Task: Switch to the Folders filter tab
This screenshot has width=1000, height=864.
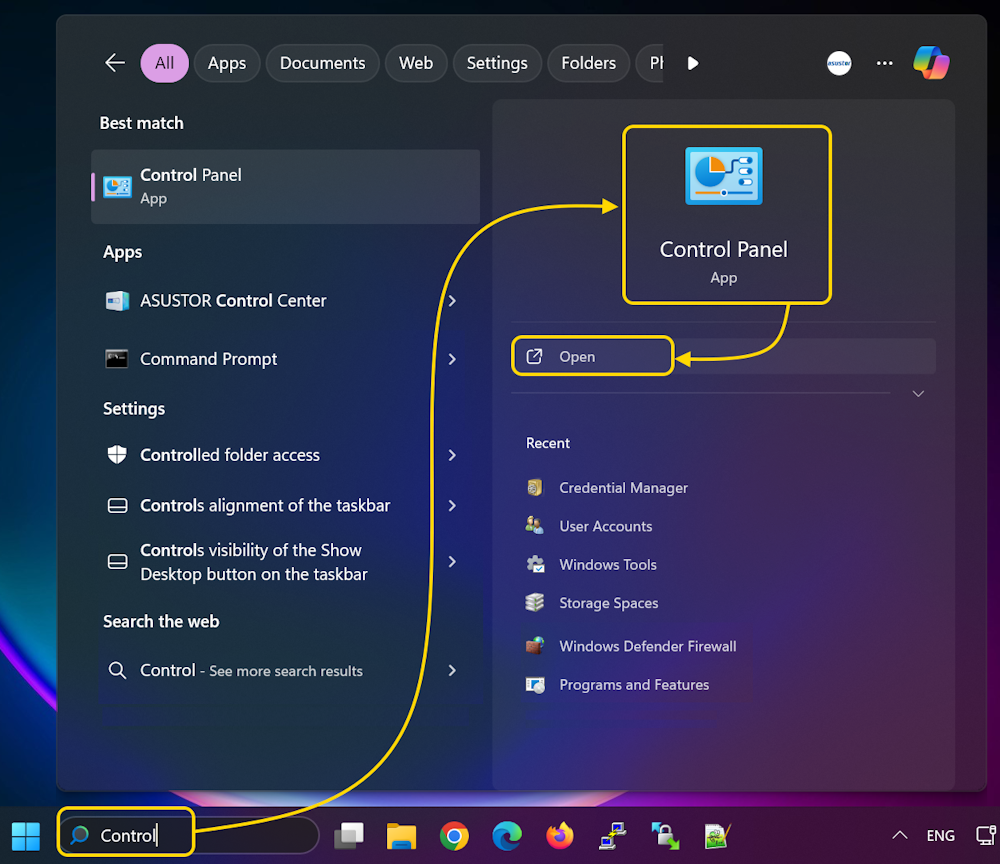Action: [x=589, y=63]
